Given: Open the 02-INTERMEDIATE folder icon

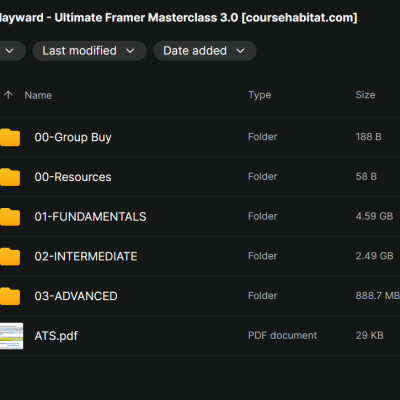Looking at the screenshot, I should pos(10,256).
